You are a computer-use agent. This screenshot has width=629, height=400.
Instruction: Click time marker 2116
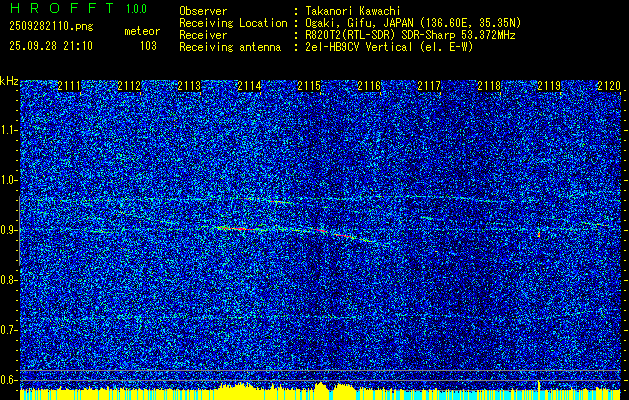[x=369, y=86]
